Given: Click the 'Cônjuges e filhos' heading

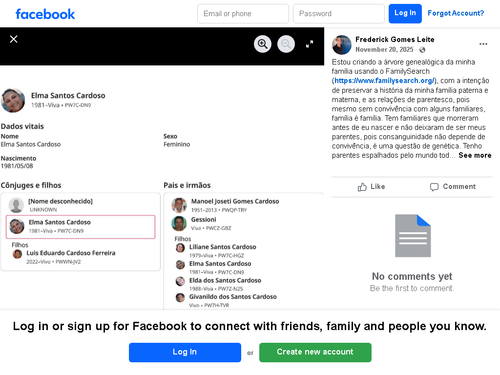Looking at the screenshot, I should click(31, 185).
